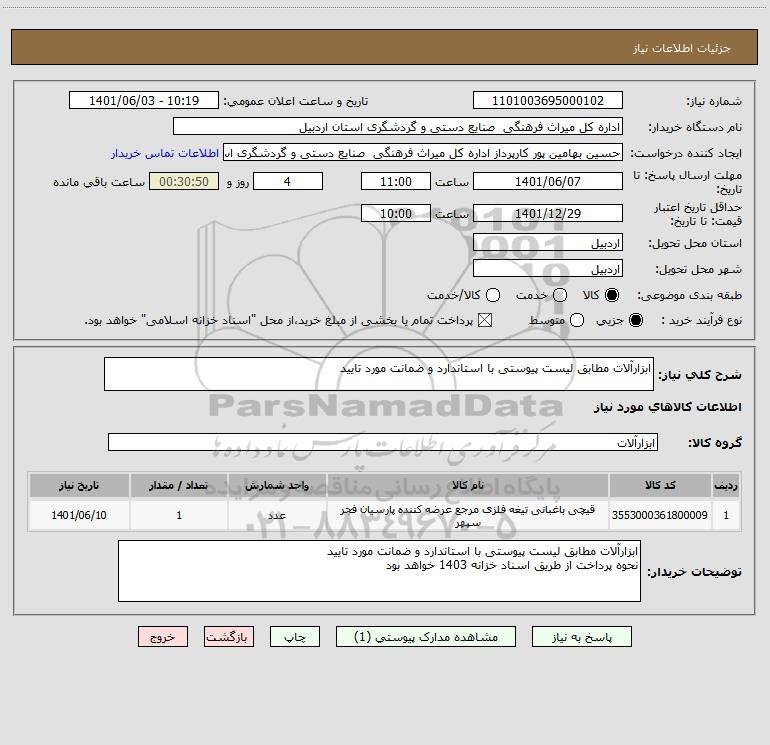Click the شماره نیاز field 1101003695000102
770x745 pixels.
548,100
